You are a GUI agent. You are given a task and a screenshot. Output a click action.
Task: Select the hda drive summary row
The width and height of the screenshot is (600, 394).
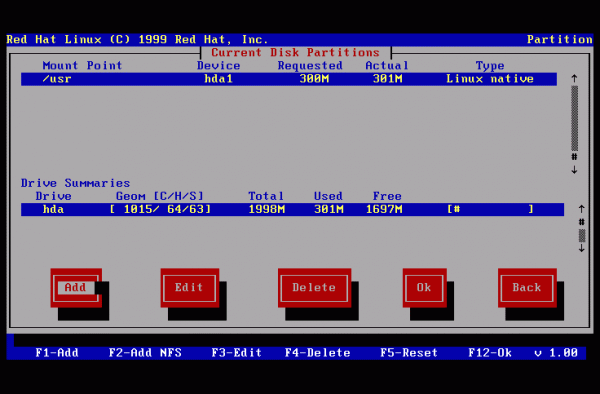[292, 210]
